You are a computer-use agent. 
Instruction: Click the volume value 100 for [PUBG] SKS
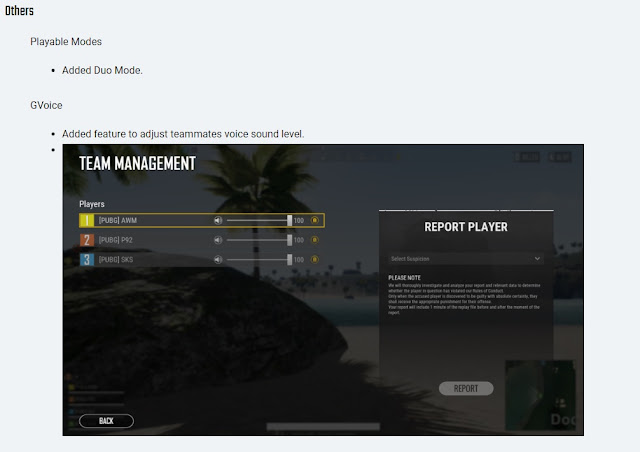coord(299,260)
